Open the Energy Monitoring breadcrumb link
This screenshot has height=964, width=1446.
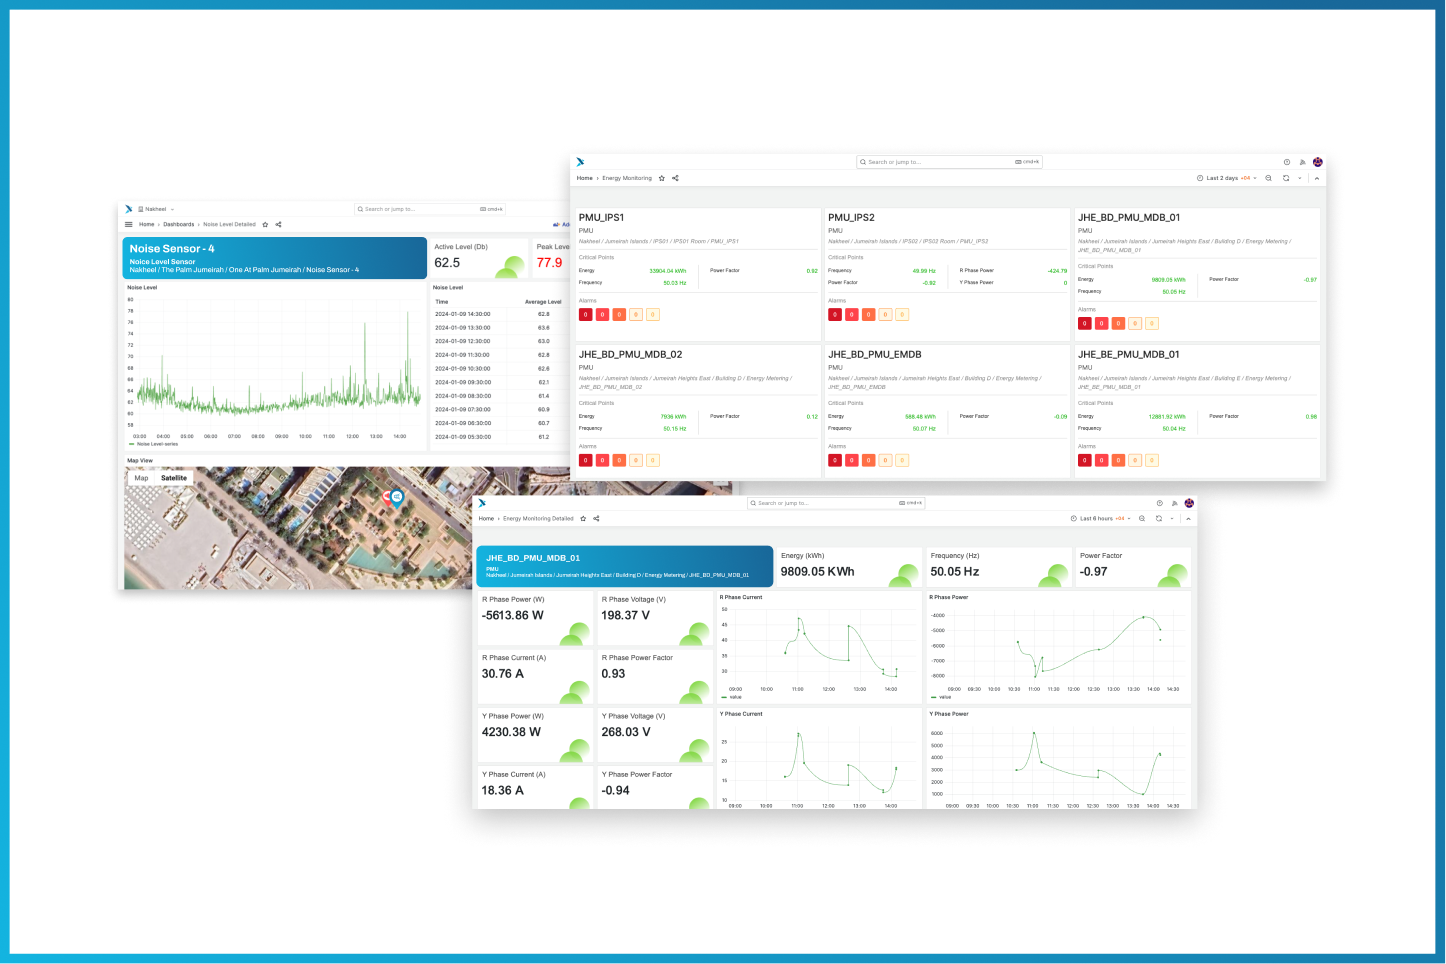pyautogui.click(x=626, y=178)
